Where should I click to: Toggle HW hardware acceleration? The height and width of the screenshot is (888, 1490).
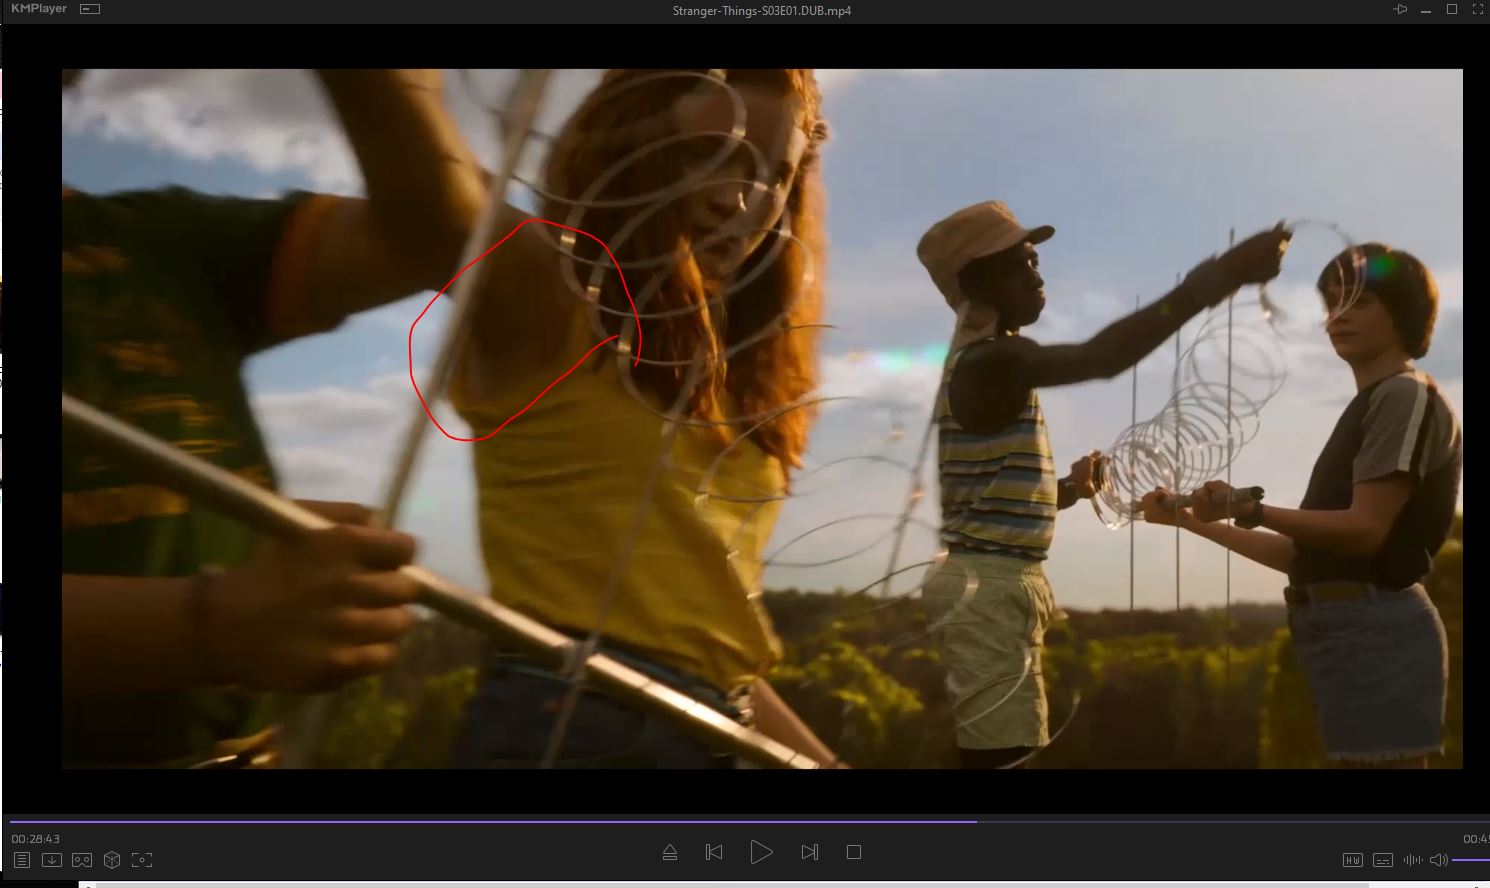pyautogui.click(x=1352, y=860)
